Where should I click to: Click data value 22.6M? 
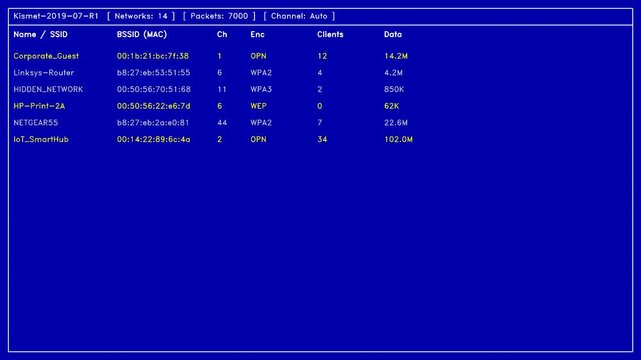tap(396, 123)
